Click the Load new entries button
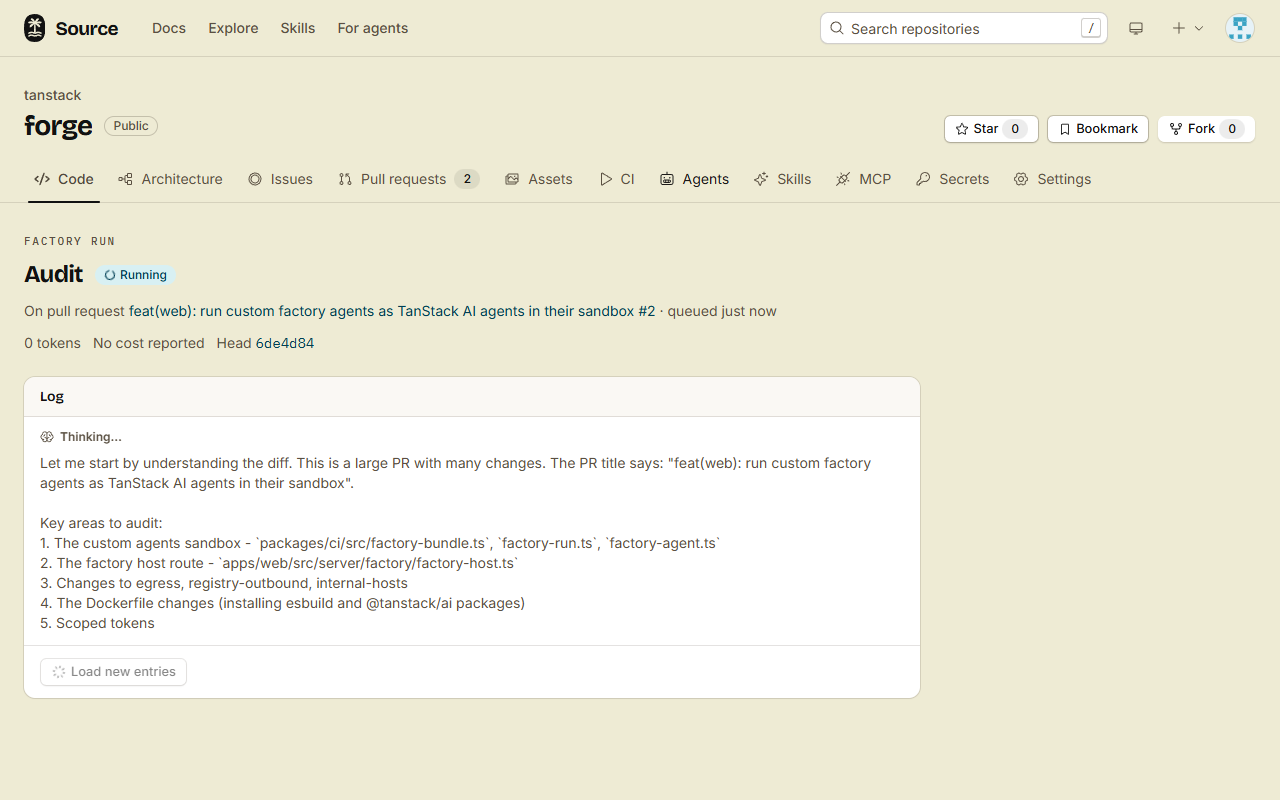1280x800 pixels. 113,672
